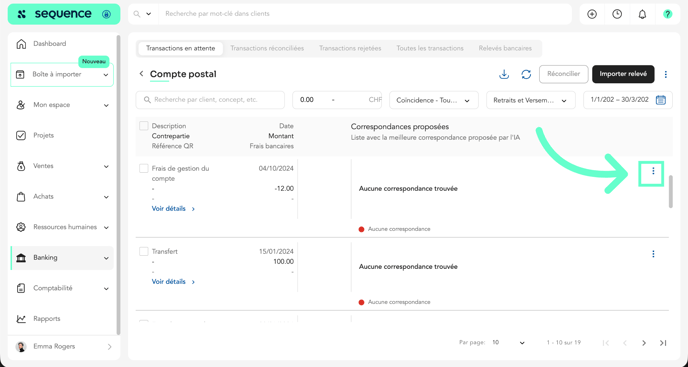Click the Importer relevé button

(x=623, y=74)
